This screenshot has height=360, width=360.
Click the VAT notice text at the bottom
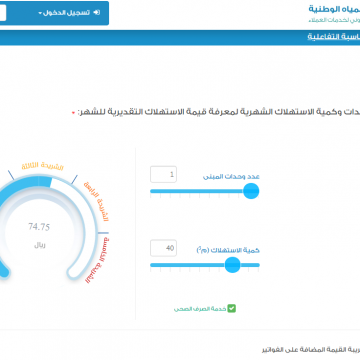coord(311,350)
